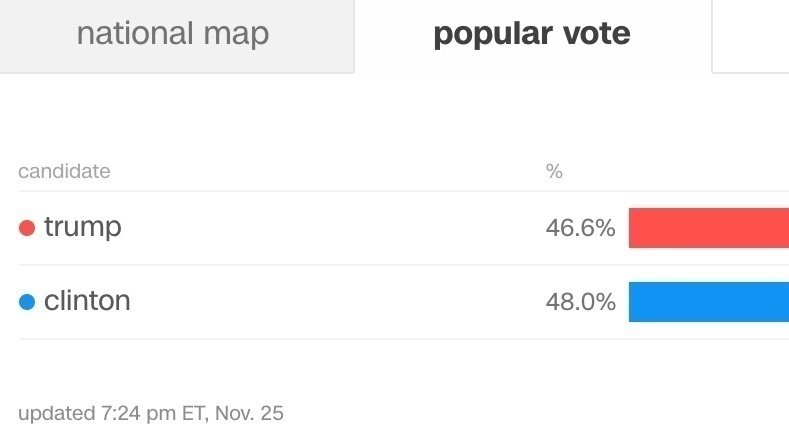
Task: Click the word 'map' in the national map tab
Action: [236, 34]
